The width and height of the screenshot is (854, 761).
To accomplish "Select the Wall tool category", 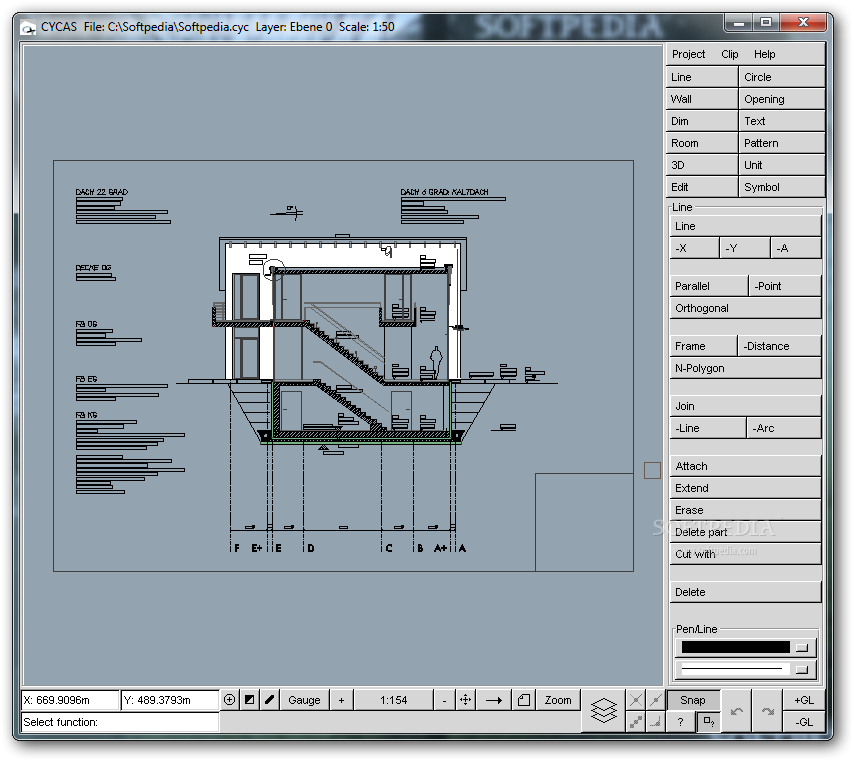I will (x=702, y=99).
